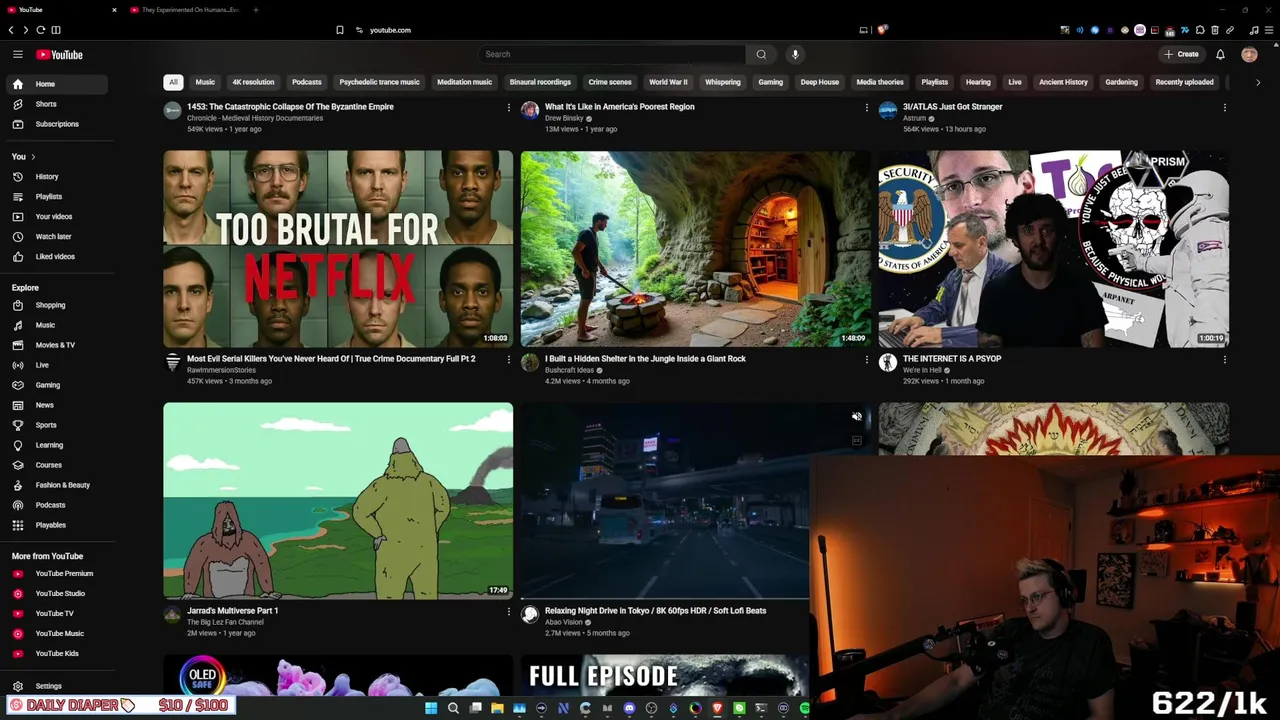This screenshot has width=1280, height=720.
Task: Open the Windows Start menu
Action: tap(431, 708)
